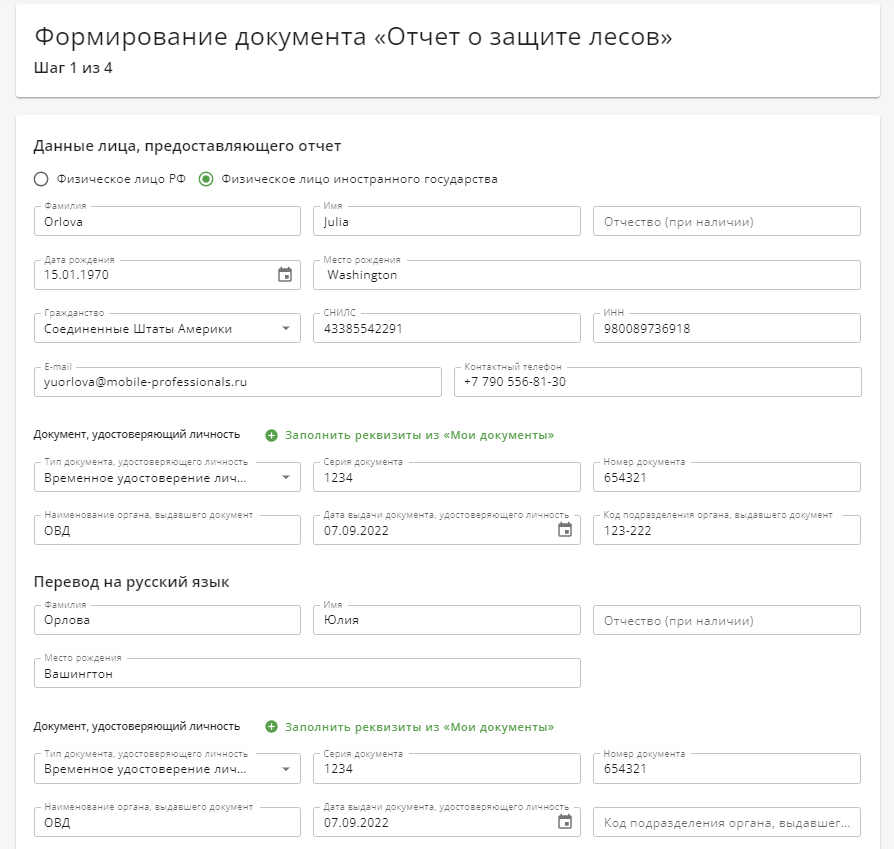
Task: Expand the Гражданство dropdown arrow
Action: click(x=286, y=328)
